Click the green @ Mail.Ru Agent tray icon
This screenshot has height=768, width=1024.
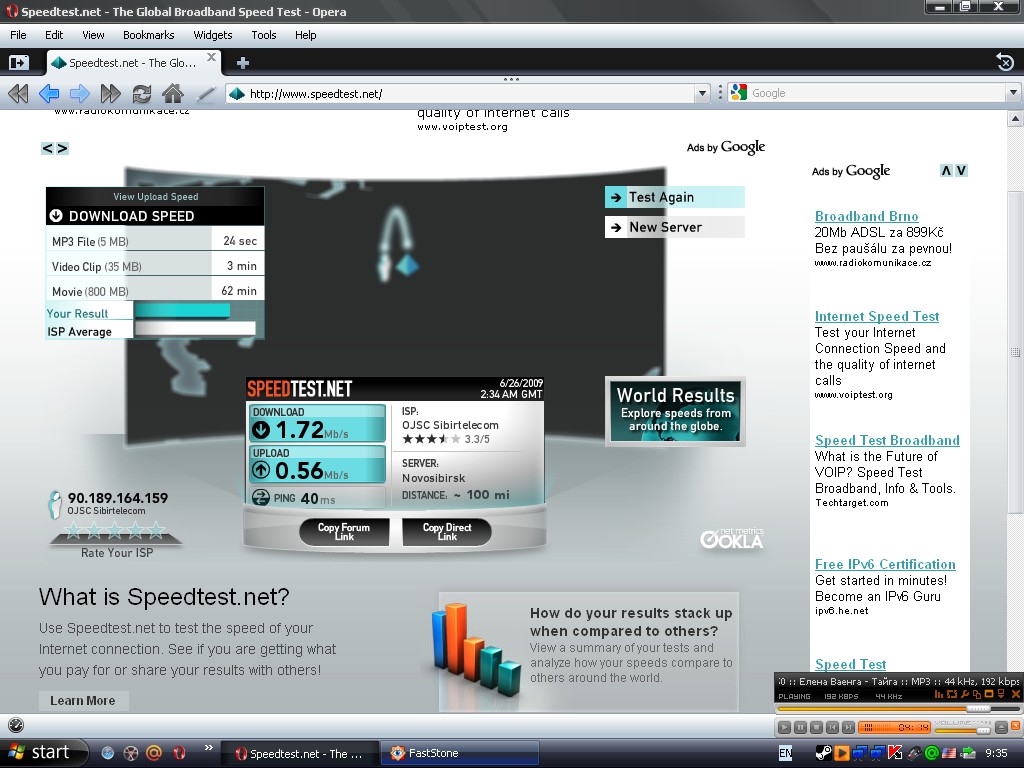933,753
